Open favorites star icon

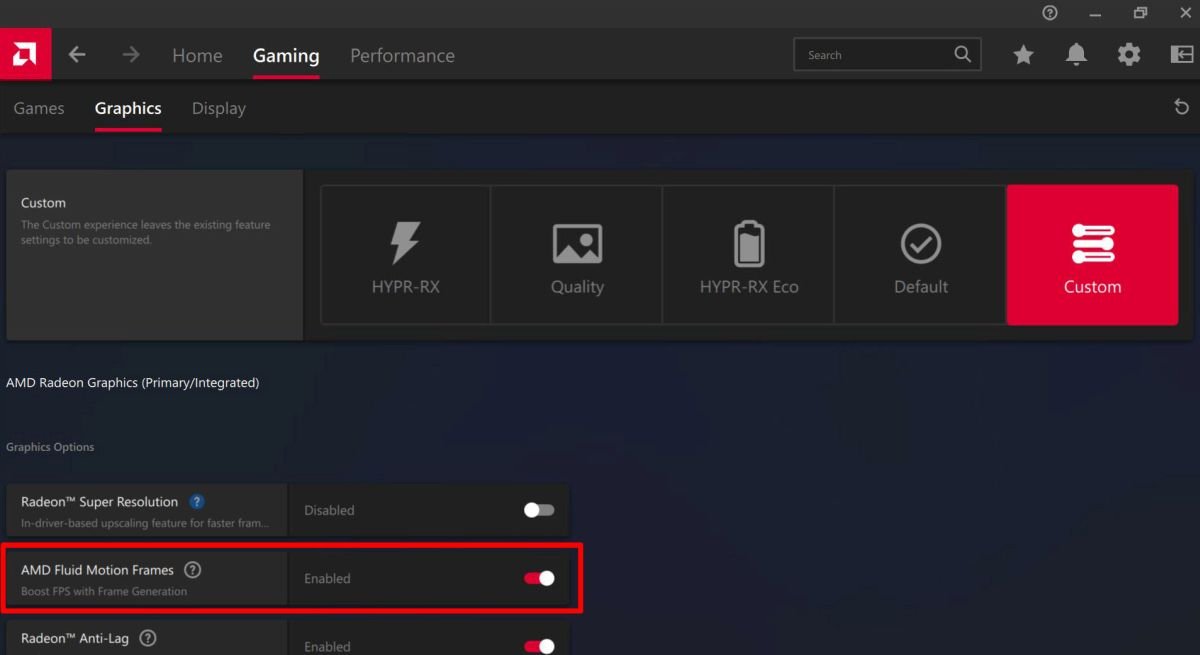coord(1023,55)
